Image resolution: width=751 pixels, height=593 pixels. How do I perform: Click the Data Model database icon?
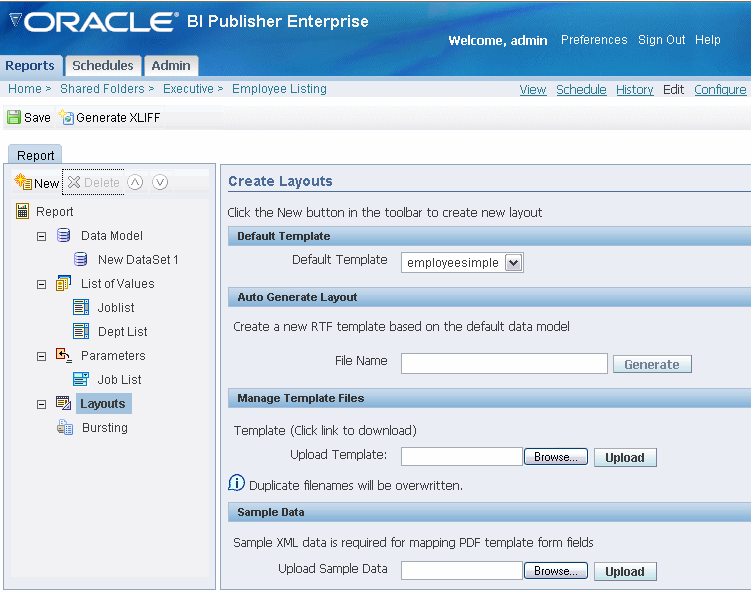tap(64, 235)
